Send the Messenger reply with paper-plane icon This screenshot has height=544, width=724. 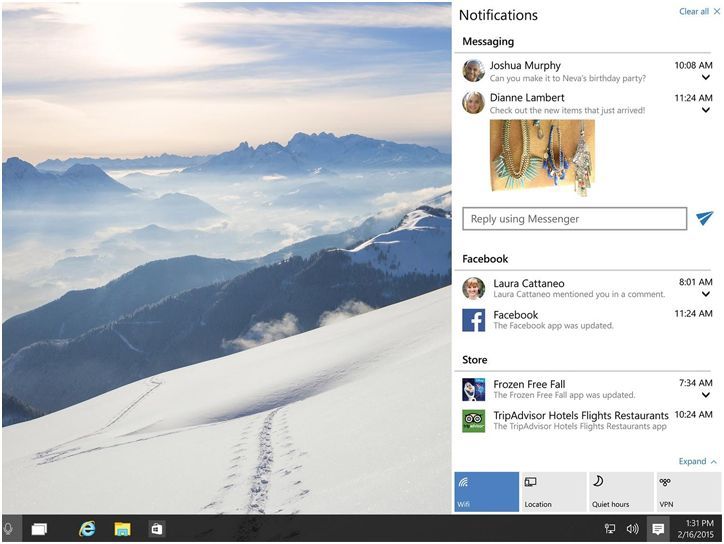(705, 218)
